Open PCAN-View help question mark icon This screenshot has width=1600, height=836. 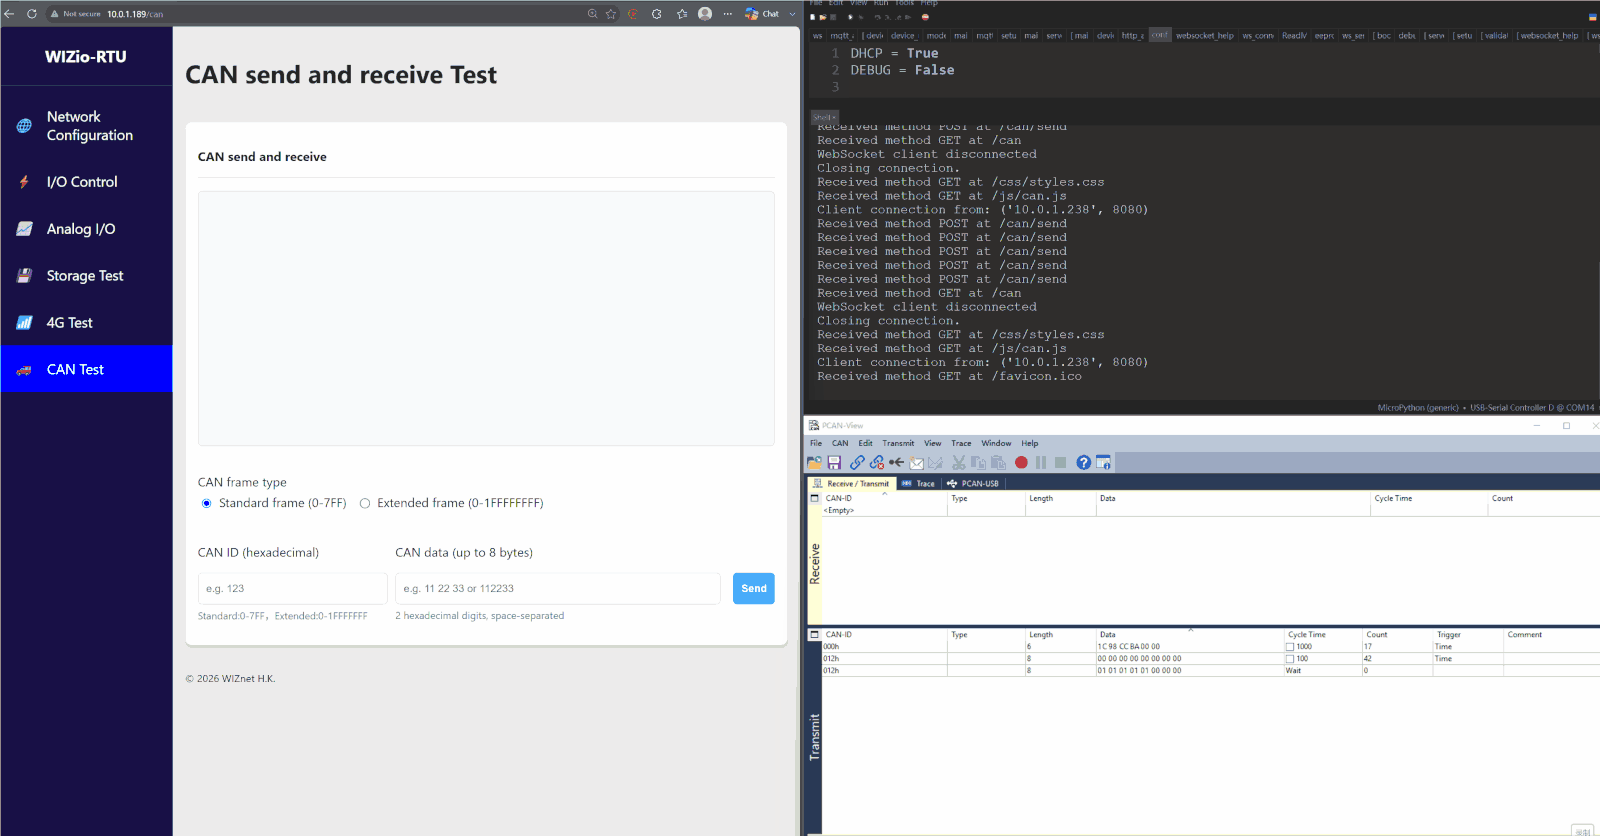pyautogui.click(x=1083, y=463)
